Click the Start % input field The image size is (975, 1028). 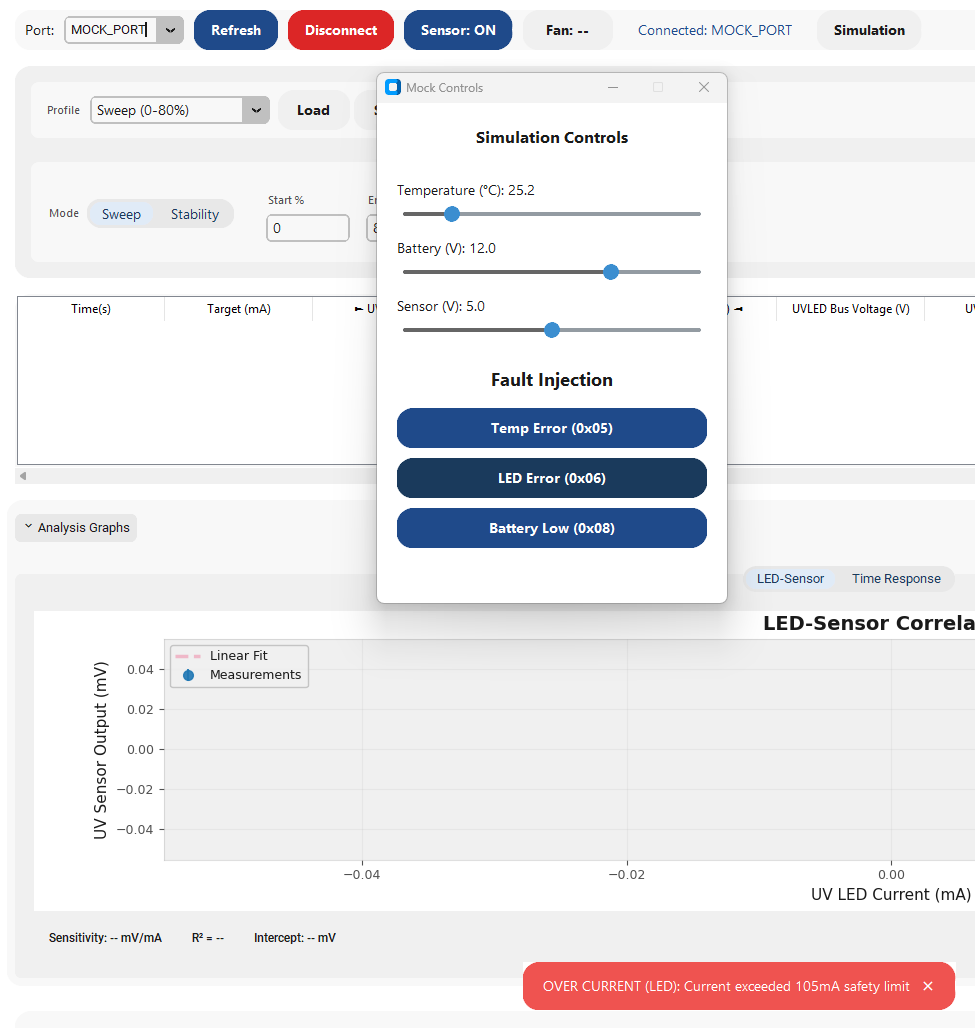308,228
